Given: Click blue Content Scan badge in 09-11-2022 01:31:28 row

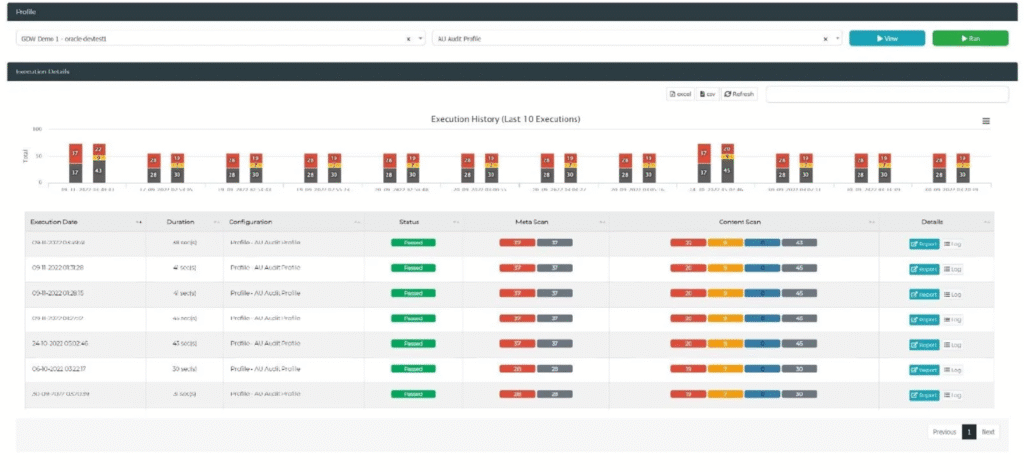Looking at the screenshot, I should pos(762,268).
